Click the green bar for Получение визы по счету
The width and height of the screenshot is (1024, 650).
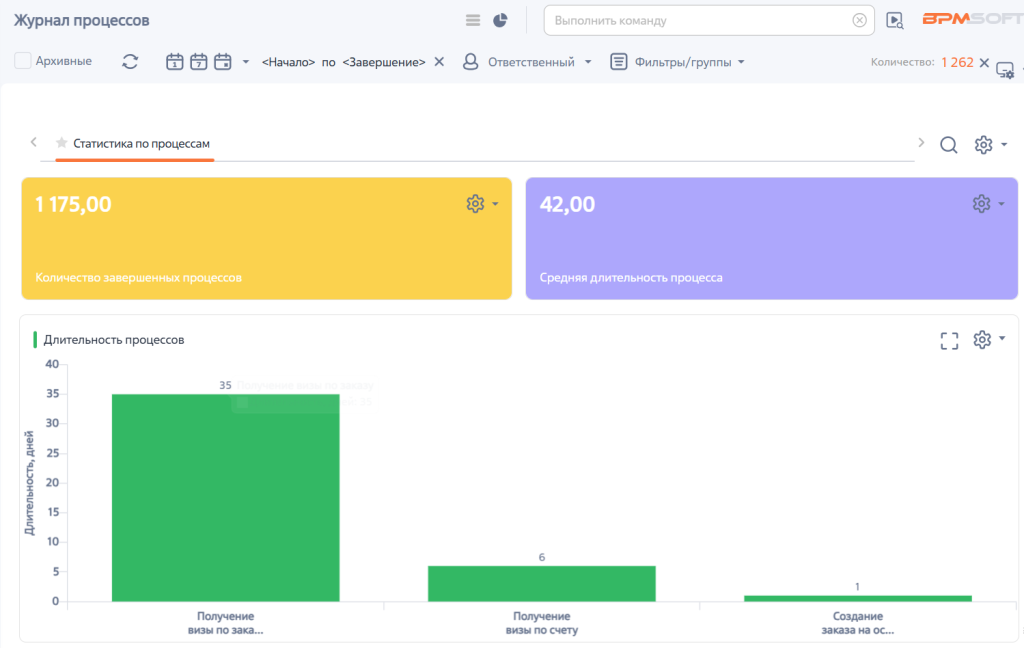point(541,583)
